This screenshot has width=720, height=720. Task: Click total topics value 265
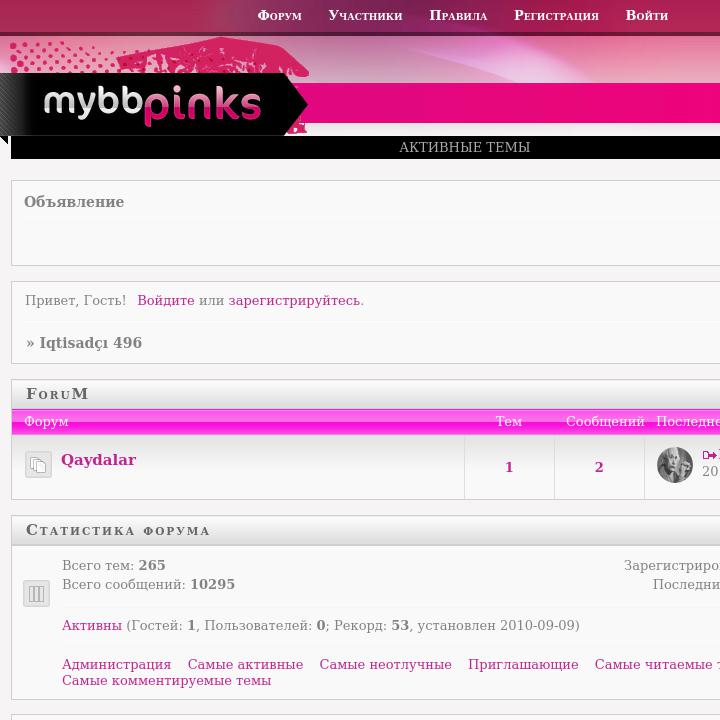(x=152, y=565)
